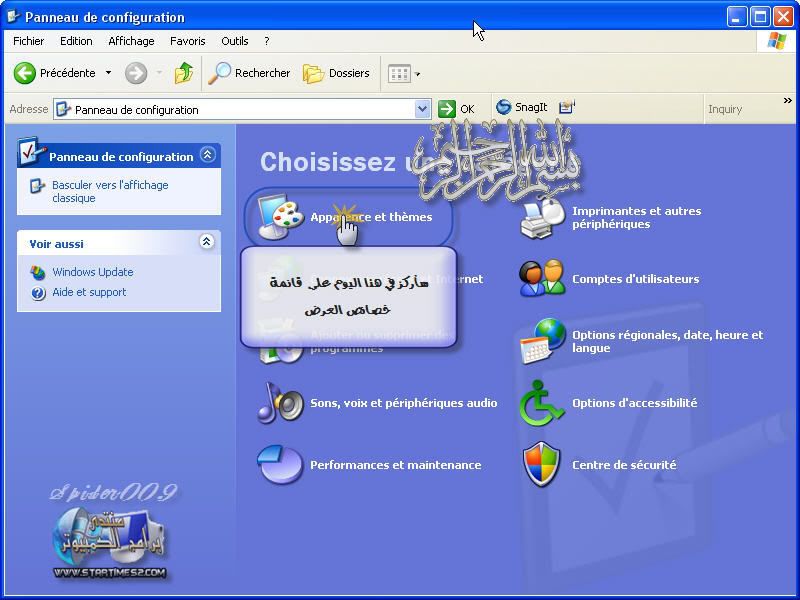Click the pie chart Performances icon
Screen dimensions: 800x600
click(x=280, y=464)
